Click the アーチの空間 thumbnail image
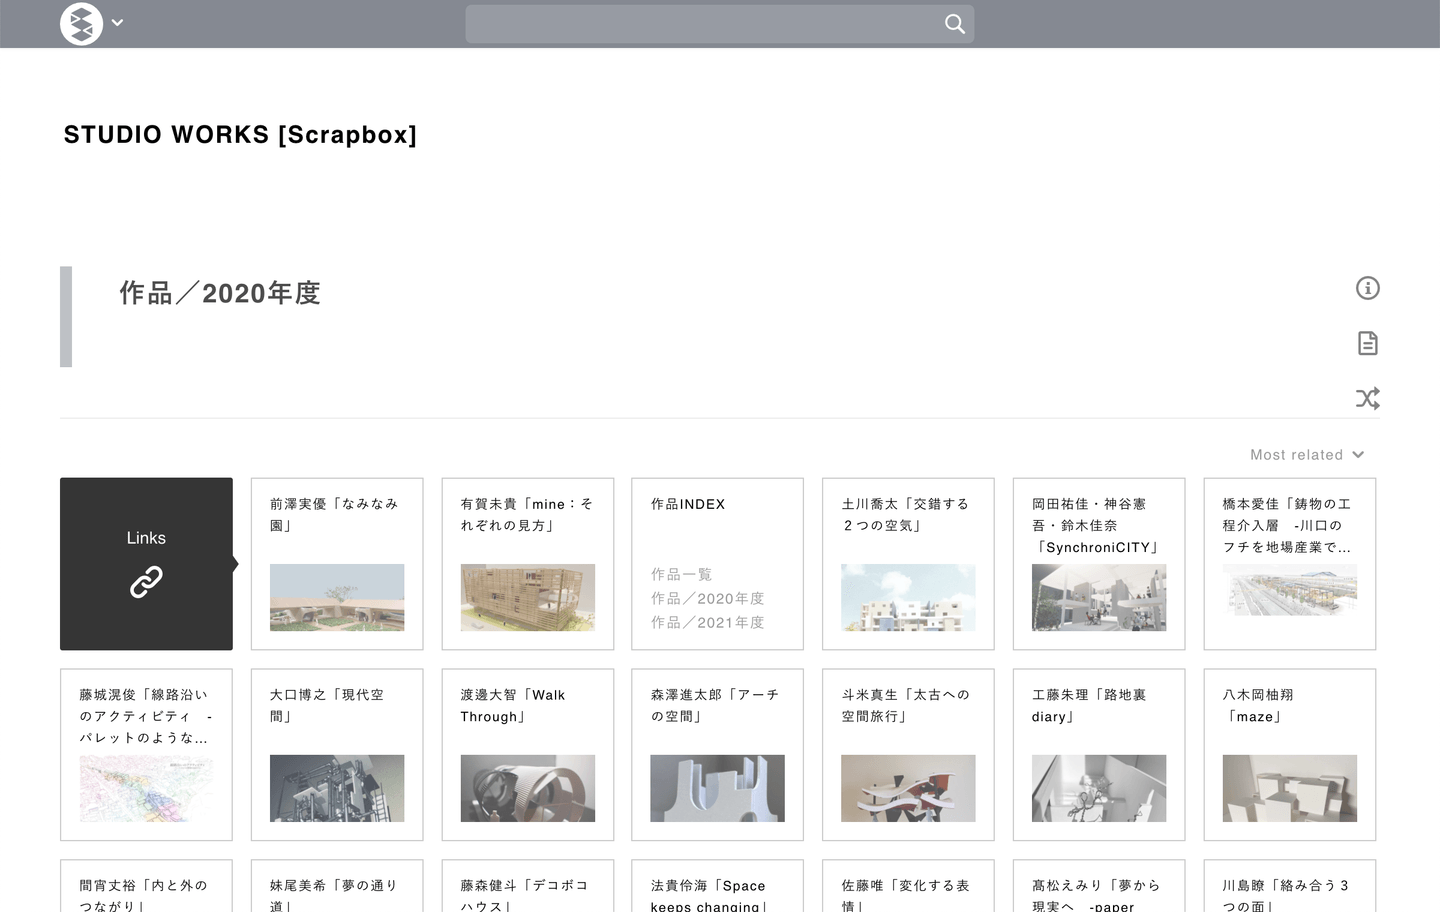Viewport: 1440px width, 912px height. 717,788
